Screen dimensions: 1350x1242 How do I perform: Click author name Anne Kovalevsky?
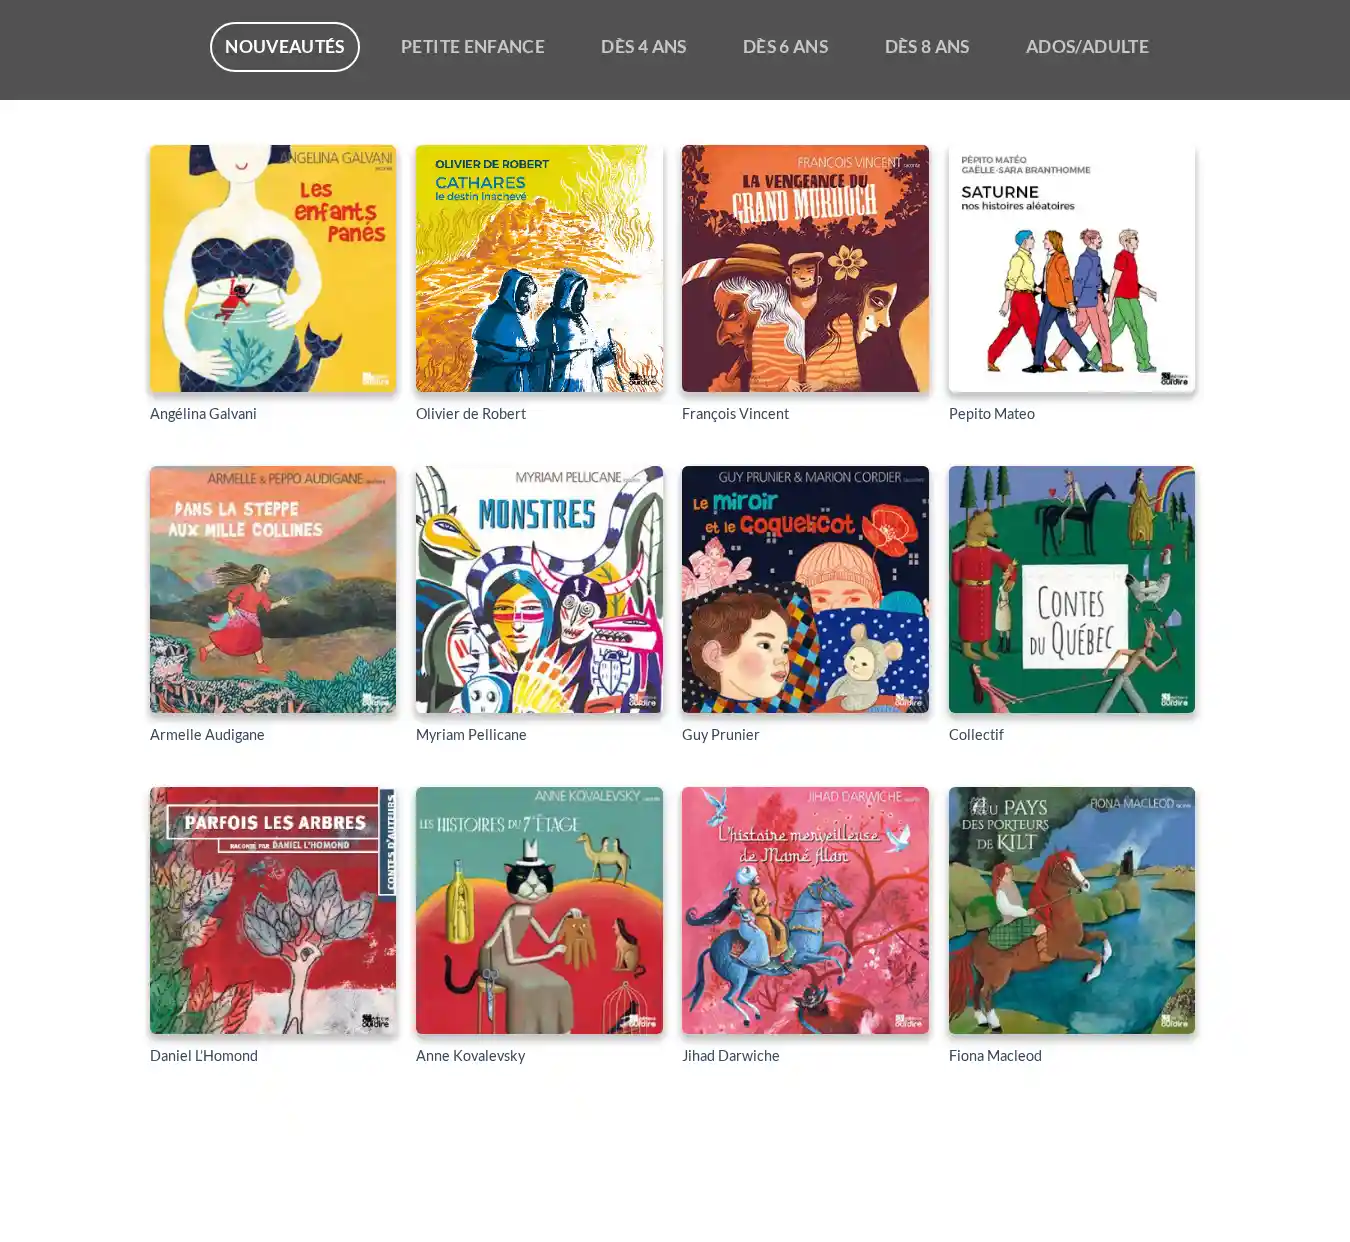point(470,1056)
